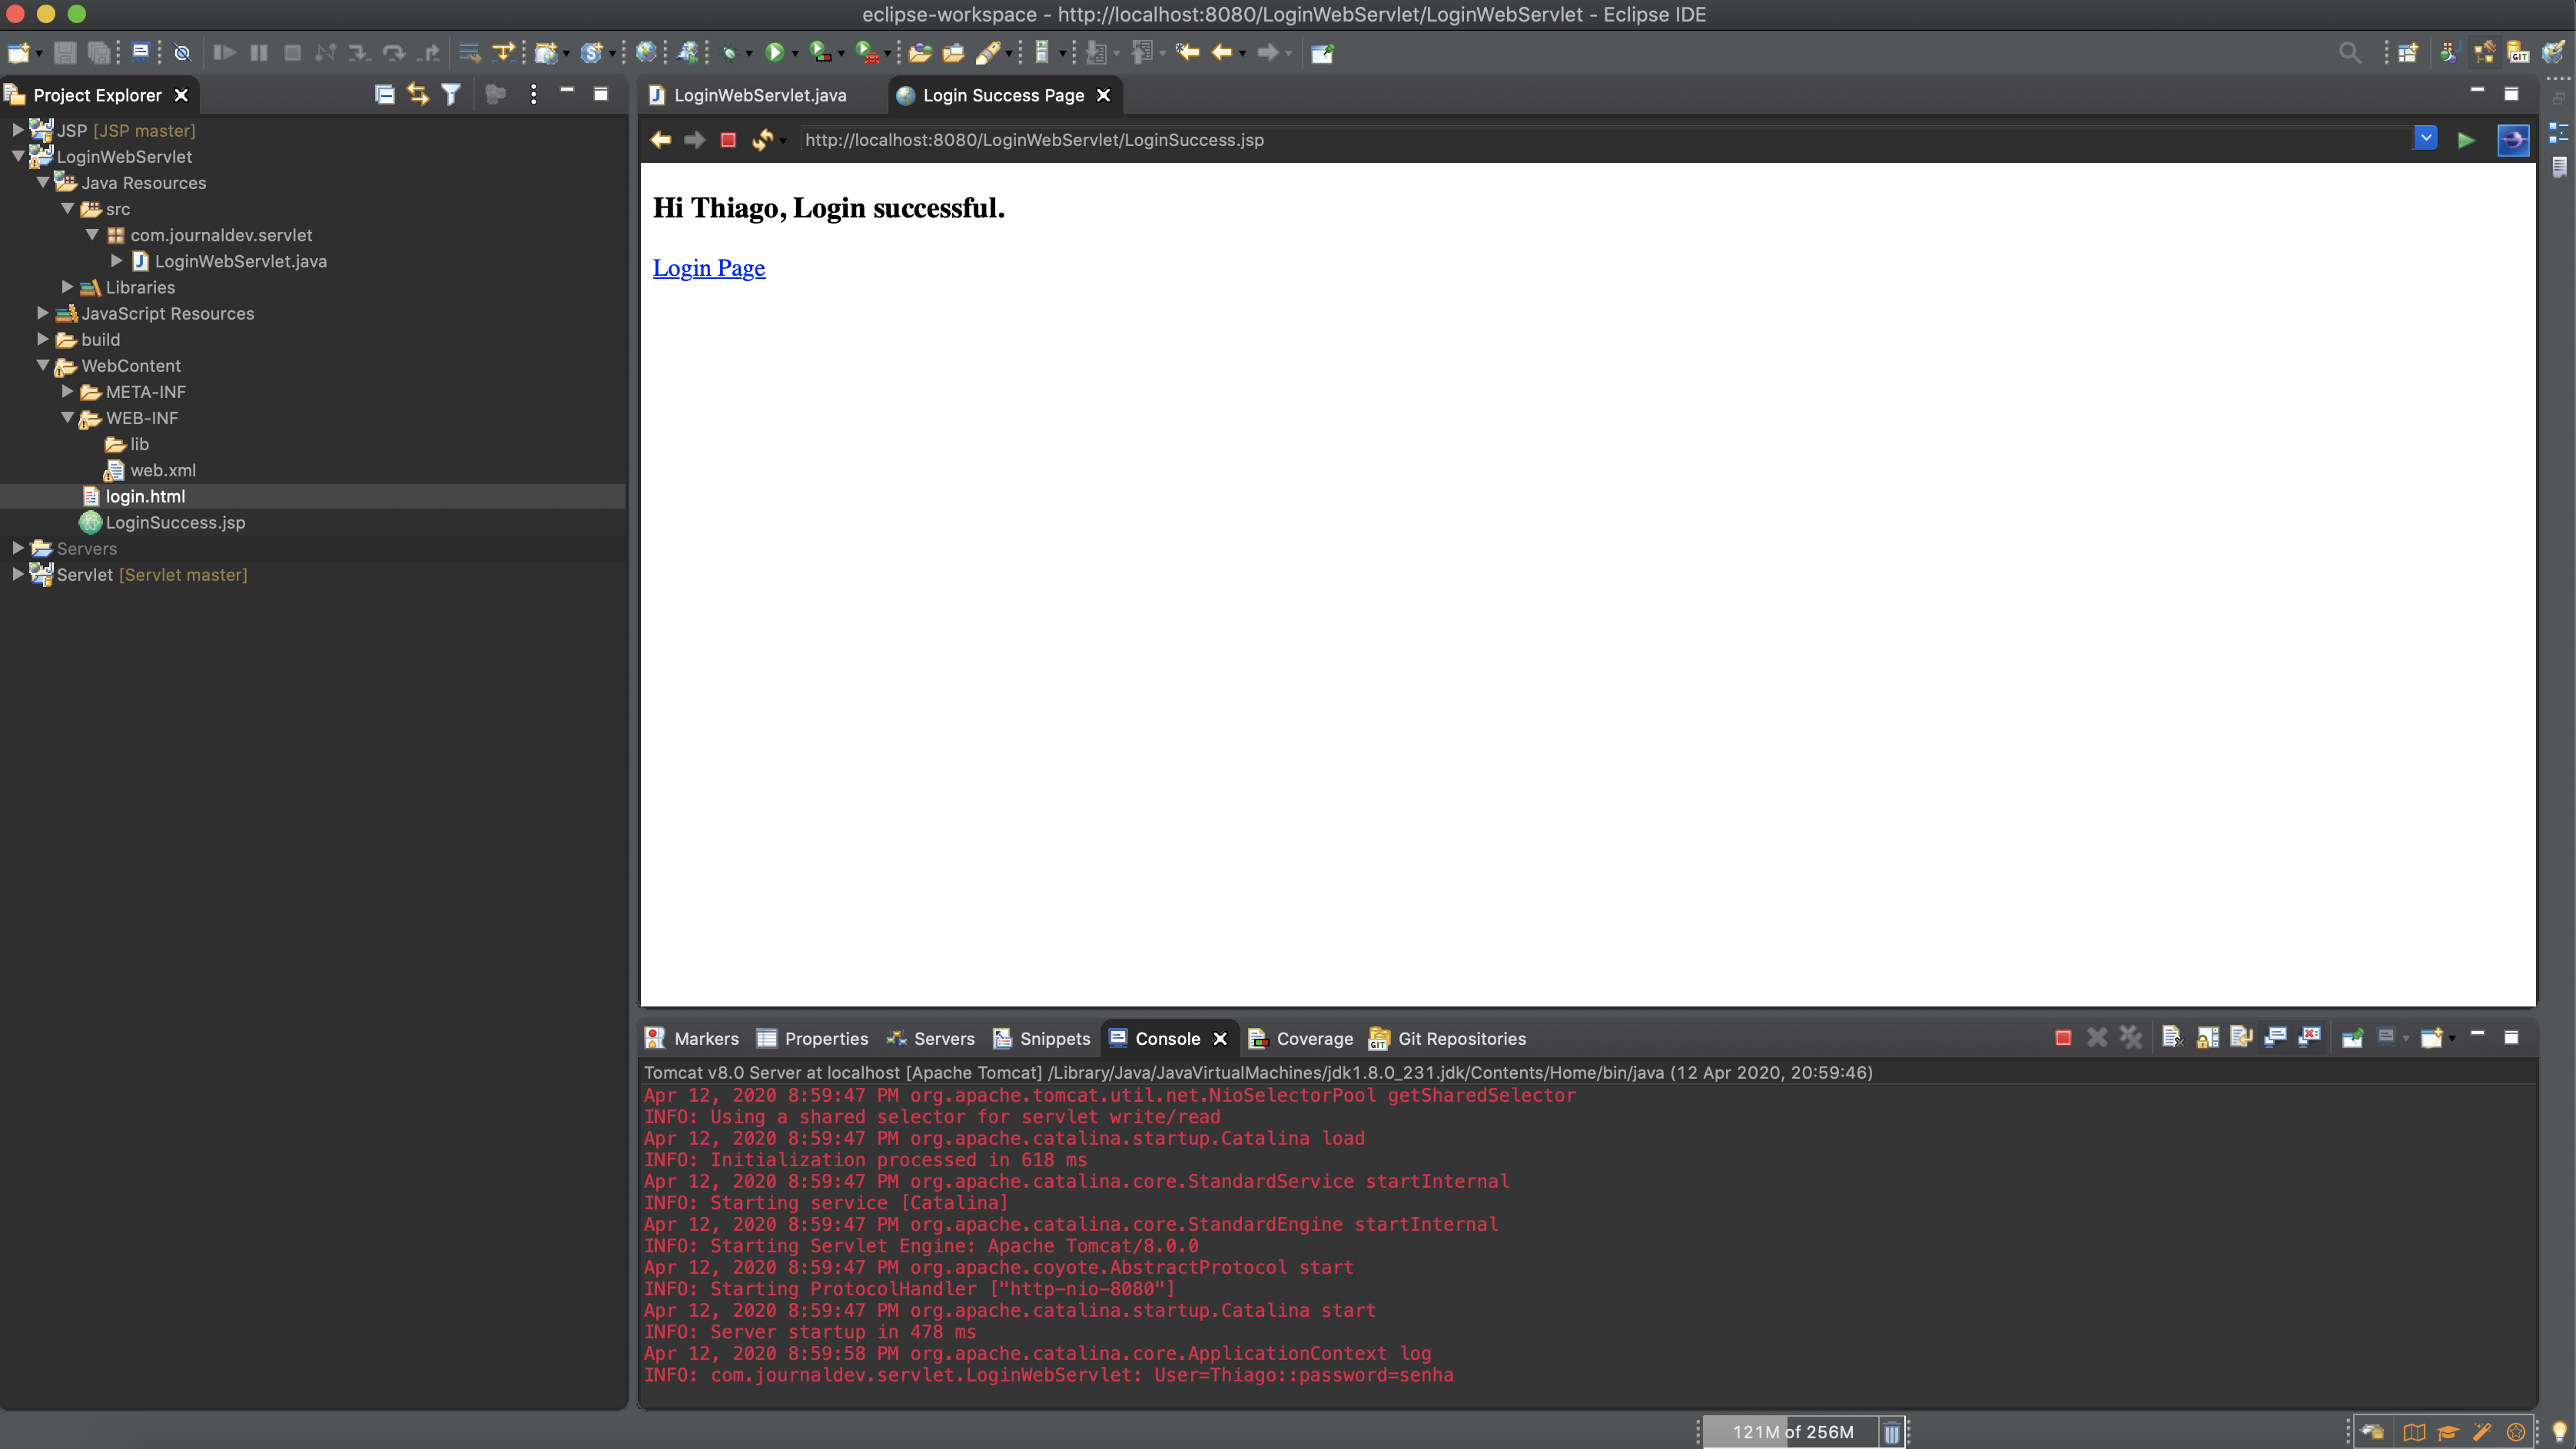Open the Project Explorer view menu

(x=533, y=93)
